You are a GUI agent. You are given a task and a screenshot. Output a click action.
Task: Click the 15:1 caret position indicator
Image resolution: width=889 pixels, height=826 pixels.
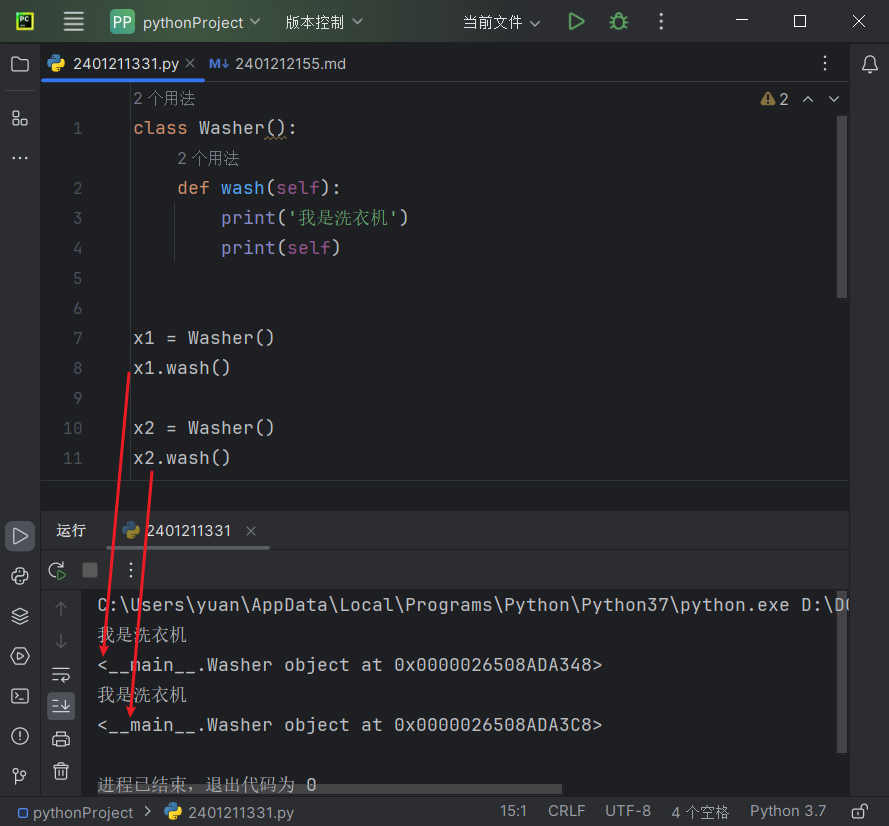(x=513, y=811)
